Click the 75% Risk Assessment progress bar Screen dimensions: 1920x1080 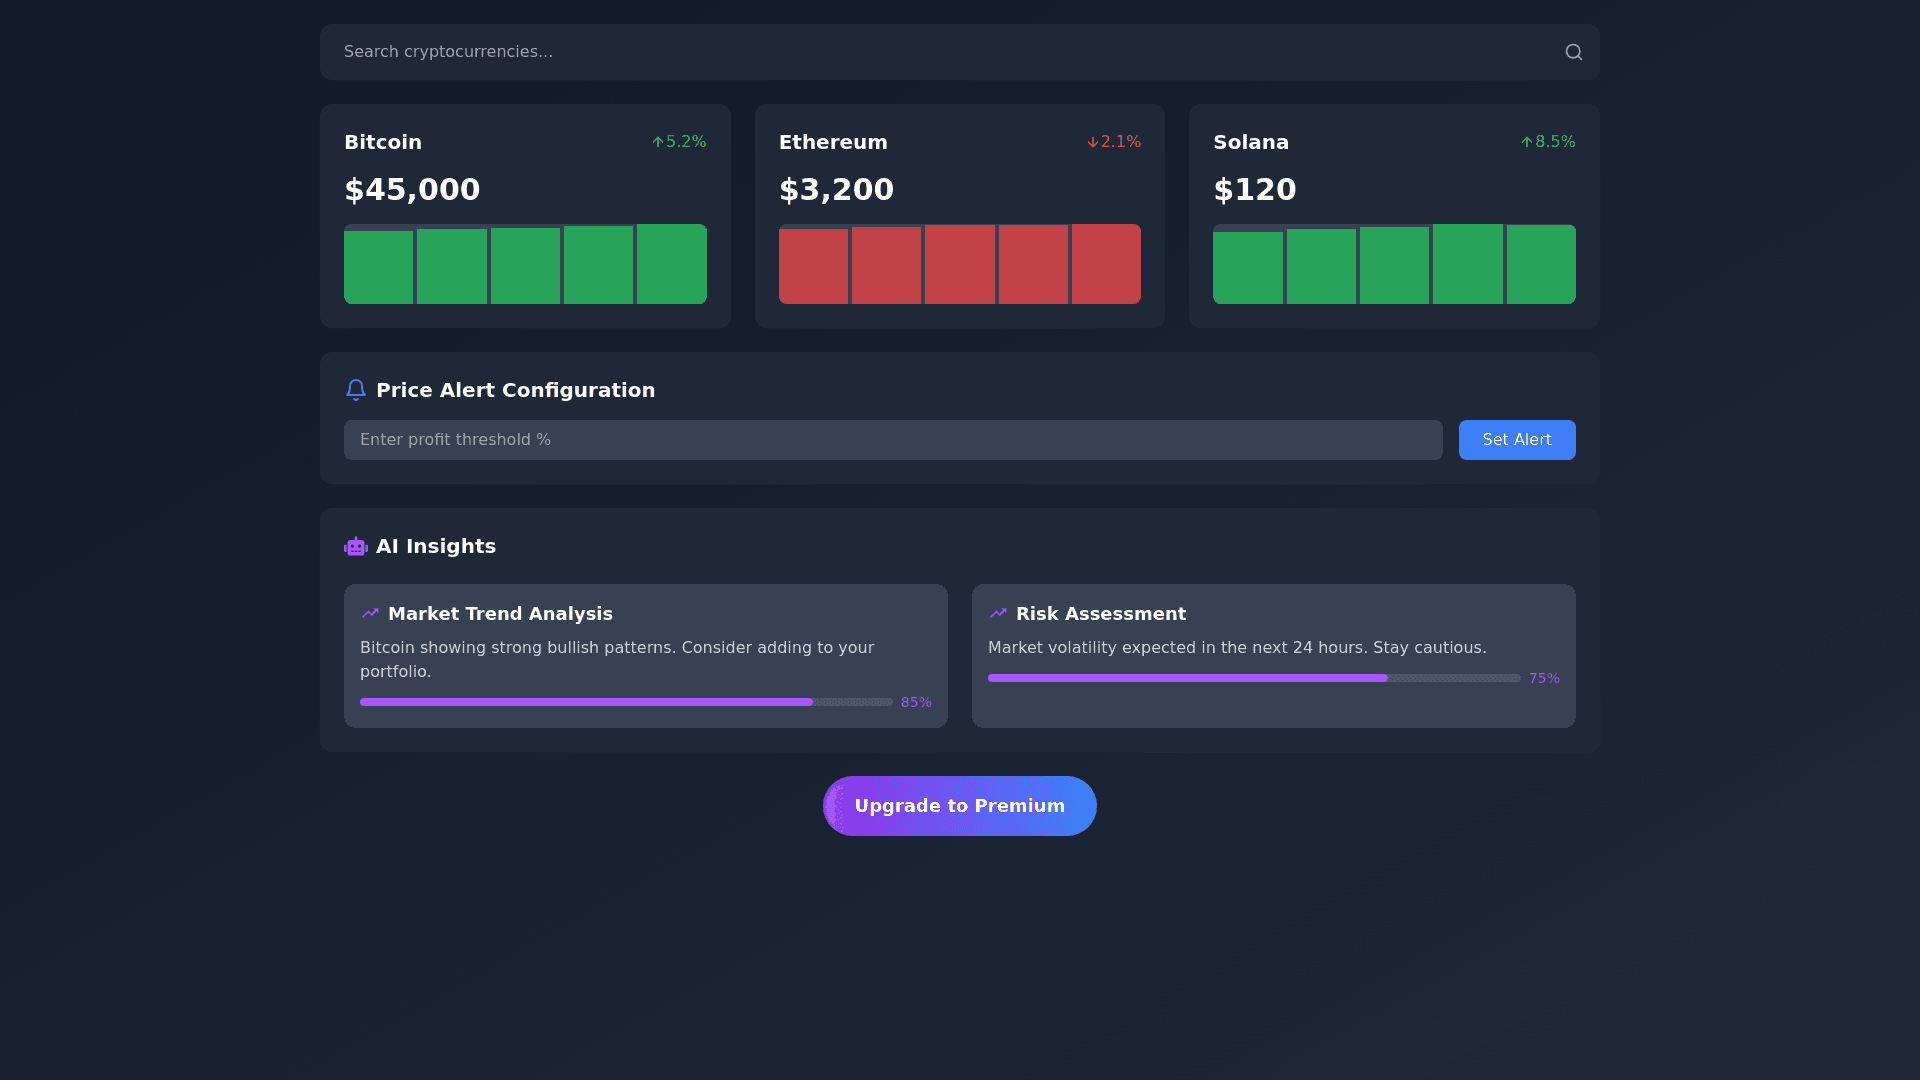(x=1253, y=678)
